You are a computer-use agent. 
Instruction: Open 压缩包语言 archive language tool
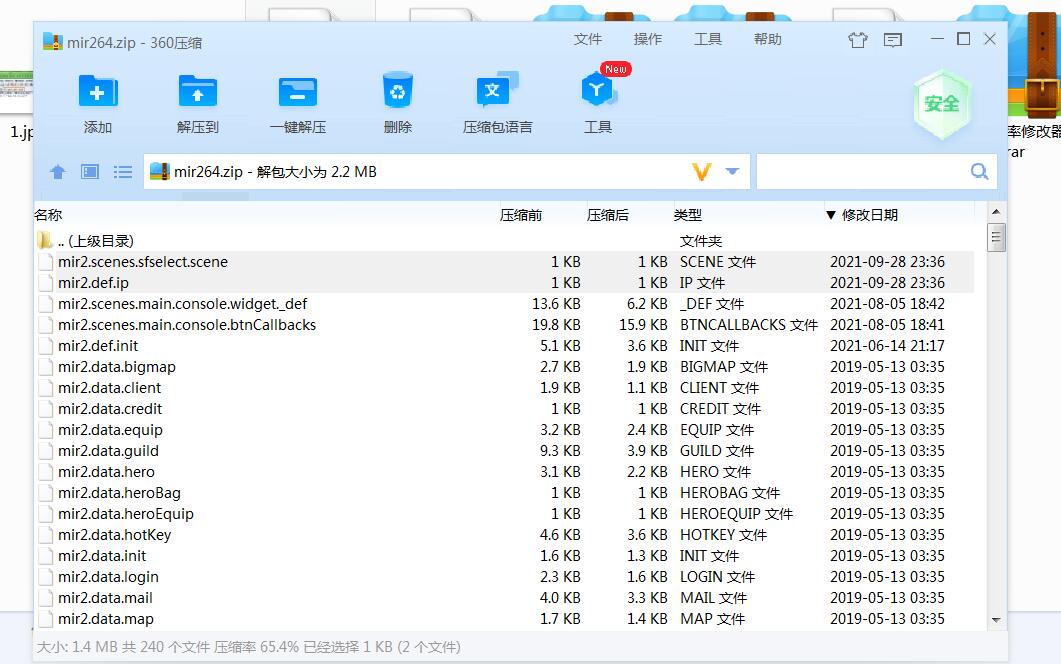[x=497, y=92]
